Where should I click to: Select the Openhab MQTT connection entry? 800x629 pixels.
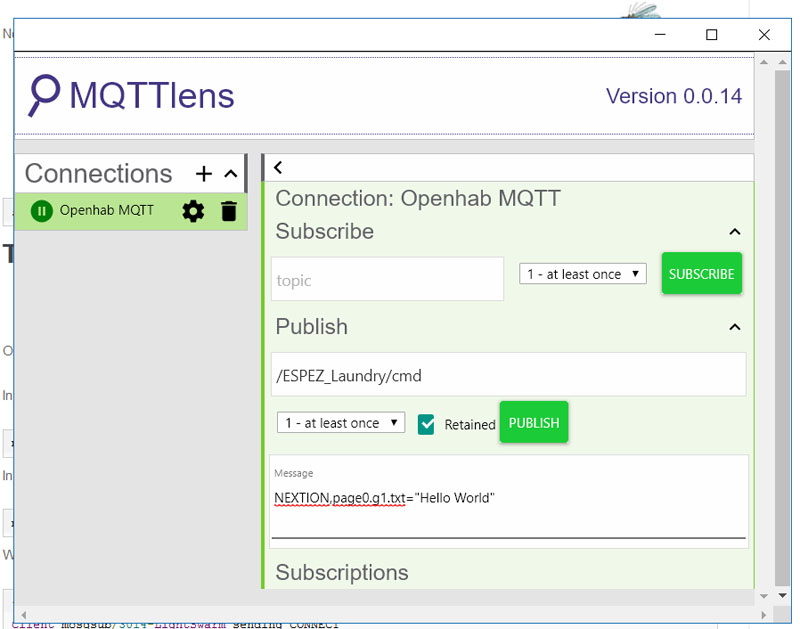click(131, 211)
